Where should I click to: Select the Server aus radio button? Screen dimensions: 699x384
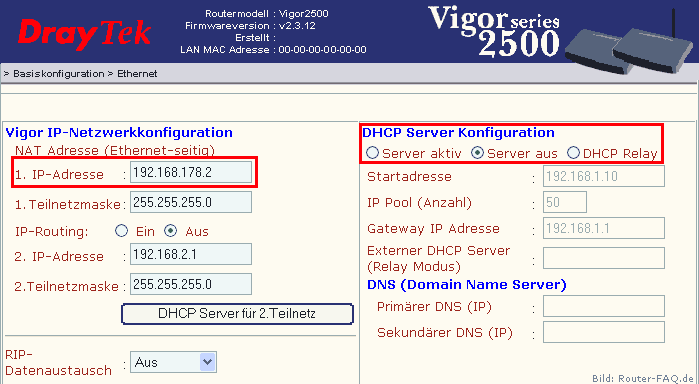pos(477,153)
